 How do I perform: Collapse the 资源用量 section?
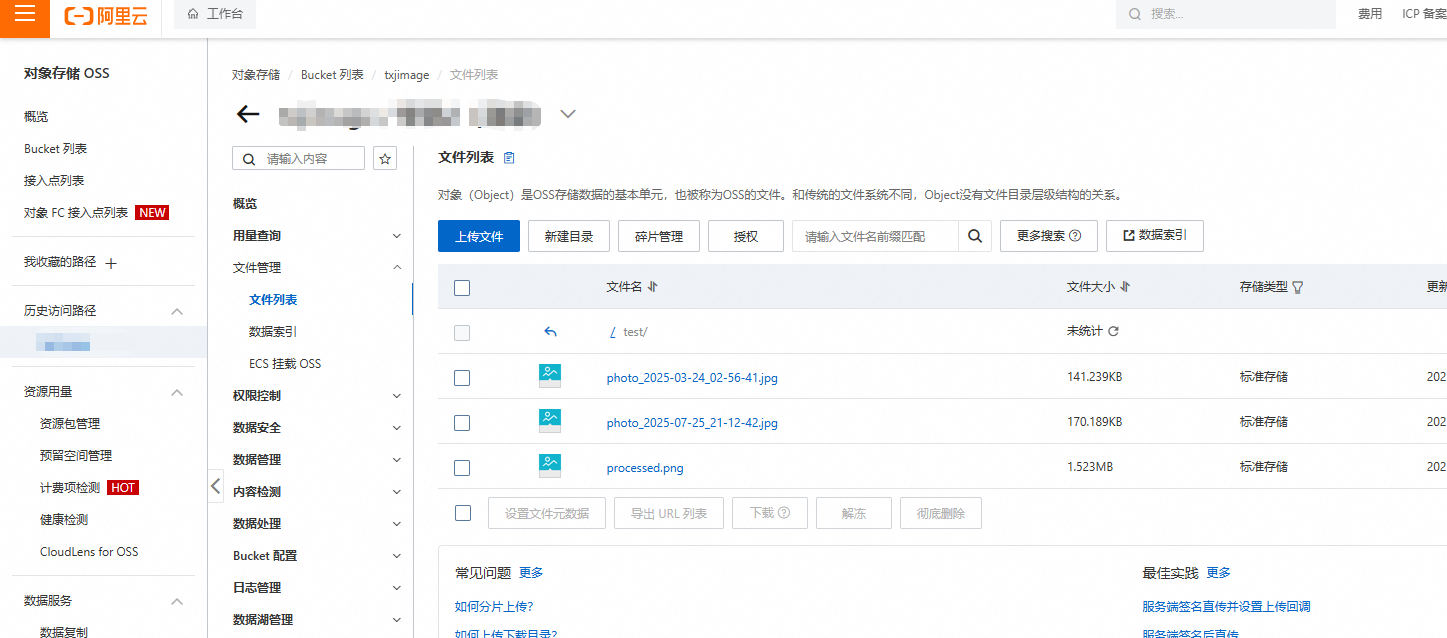(x=177, y=392)
